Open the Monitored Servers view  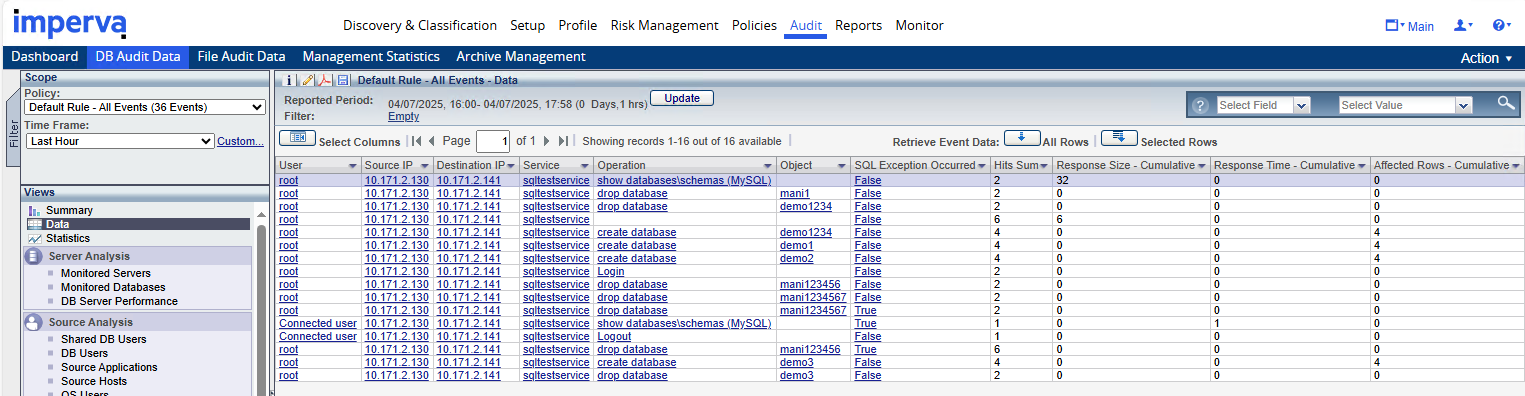[106, 273]
